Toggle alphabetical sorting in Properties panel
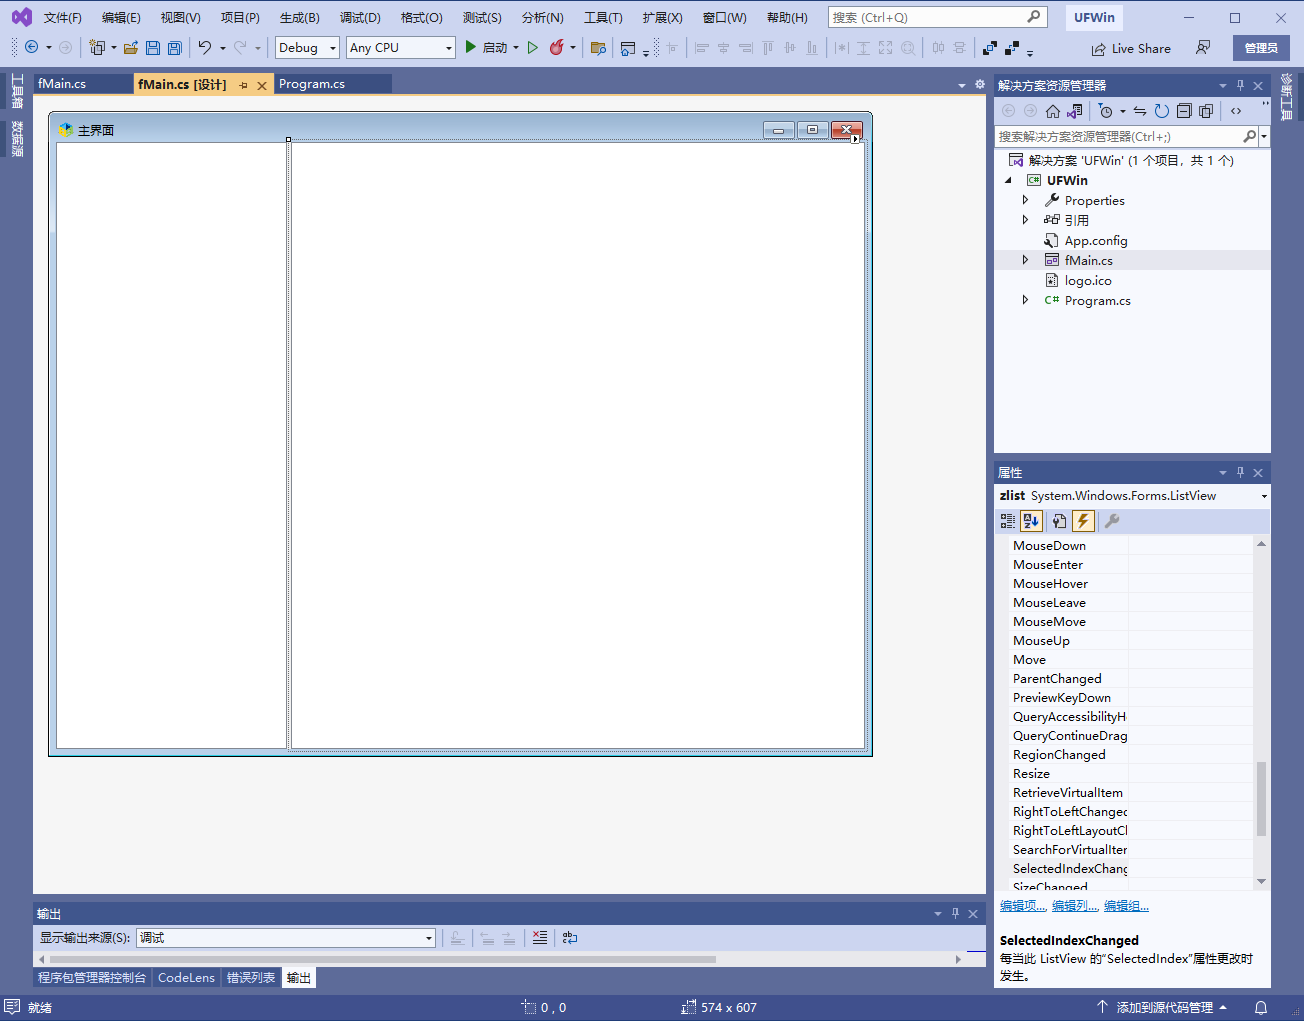The image size is (1304, 1021). [x=1031, y=521]
